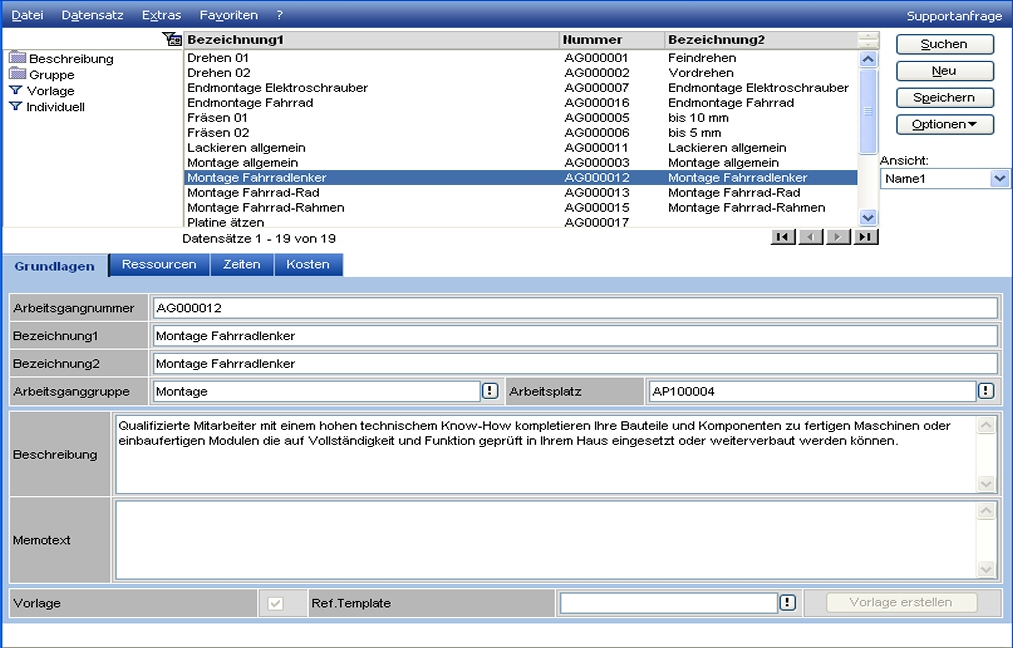The width and height of the screenshot is (1013, 648).
Task: Open the Datensatz menu
Action: click(92, 15)
